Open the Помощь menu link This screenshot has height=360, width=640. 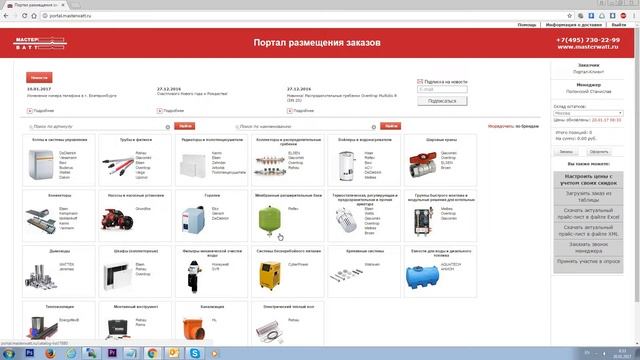527,25
